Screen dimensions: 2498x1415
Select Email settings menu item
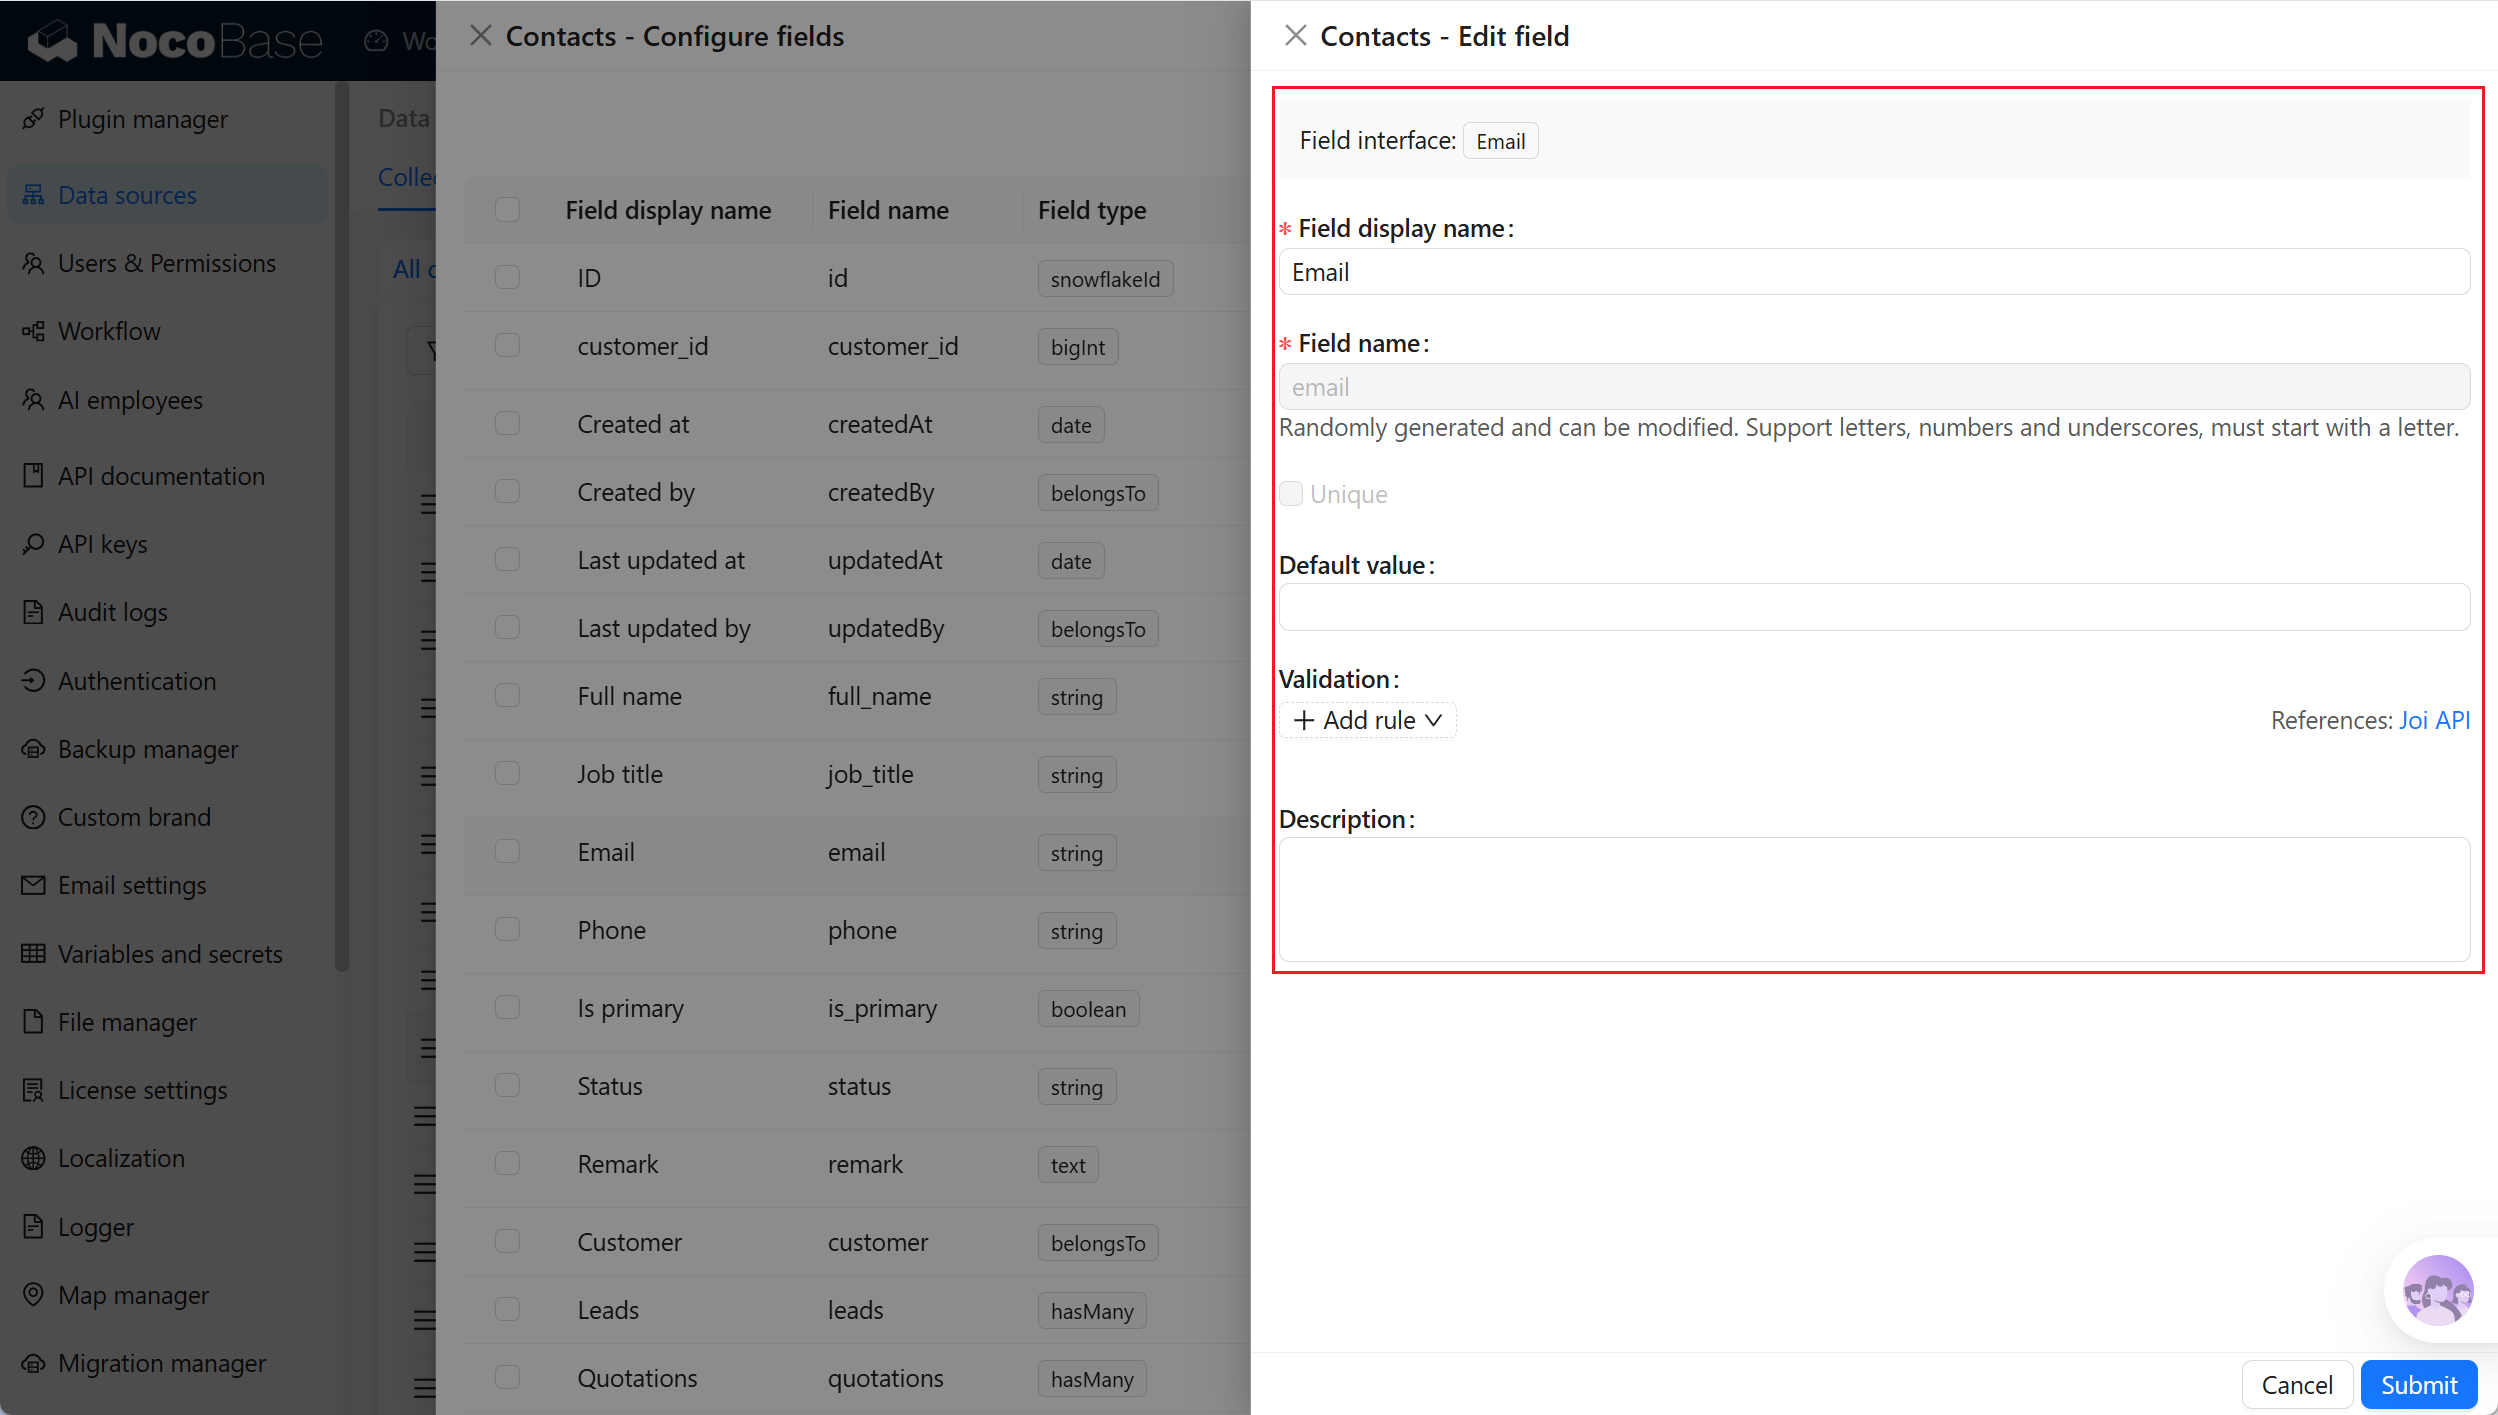click(x=132, y=885)
